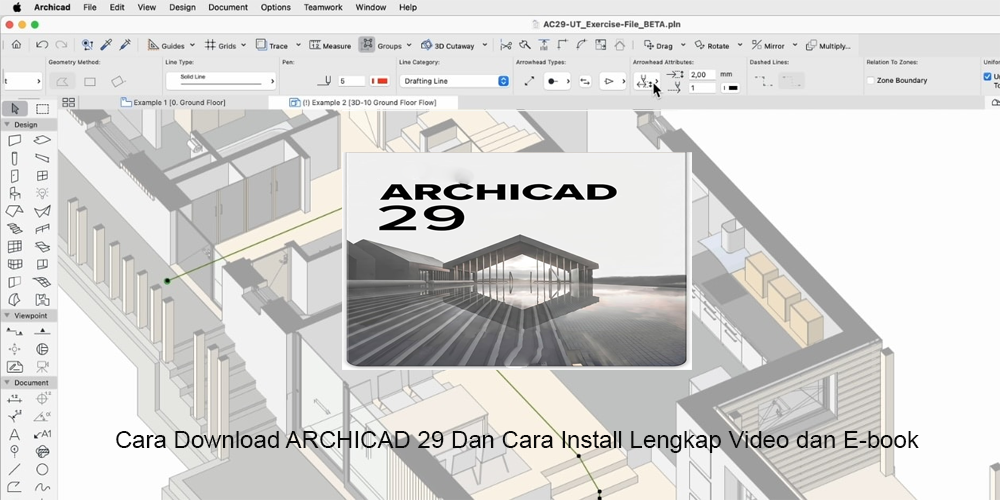Select the Lamp tool
The width and height of the screenshot is (1000, 500).
point(42,193)
